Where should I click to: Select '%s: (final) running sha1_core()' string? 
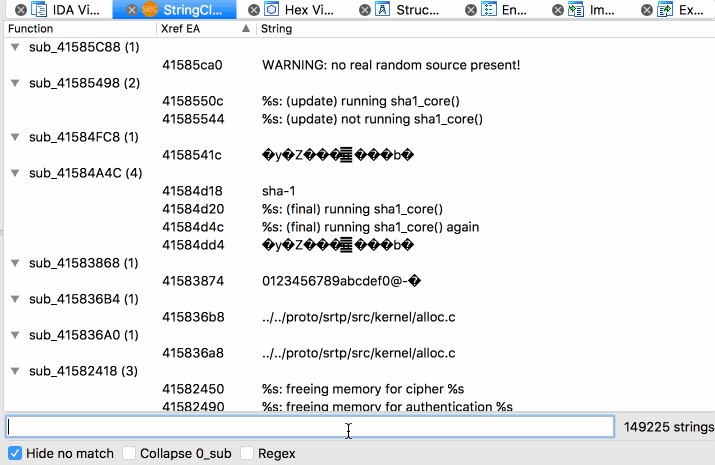[352, 209]
